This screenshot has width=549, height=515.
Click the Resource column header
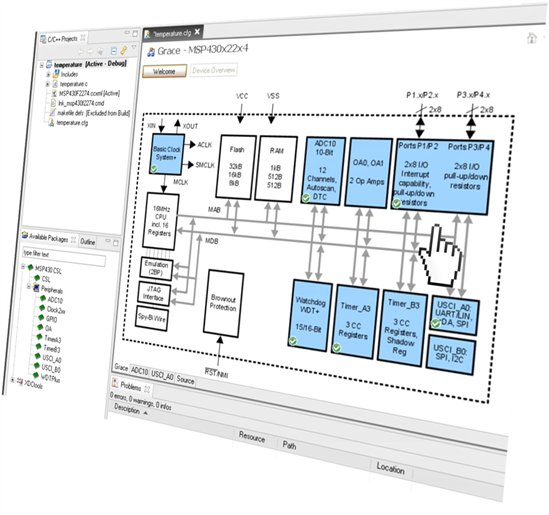click(252, 437)
